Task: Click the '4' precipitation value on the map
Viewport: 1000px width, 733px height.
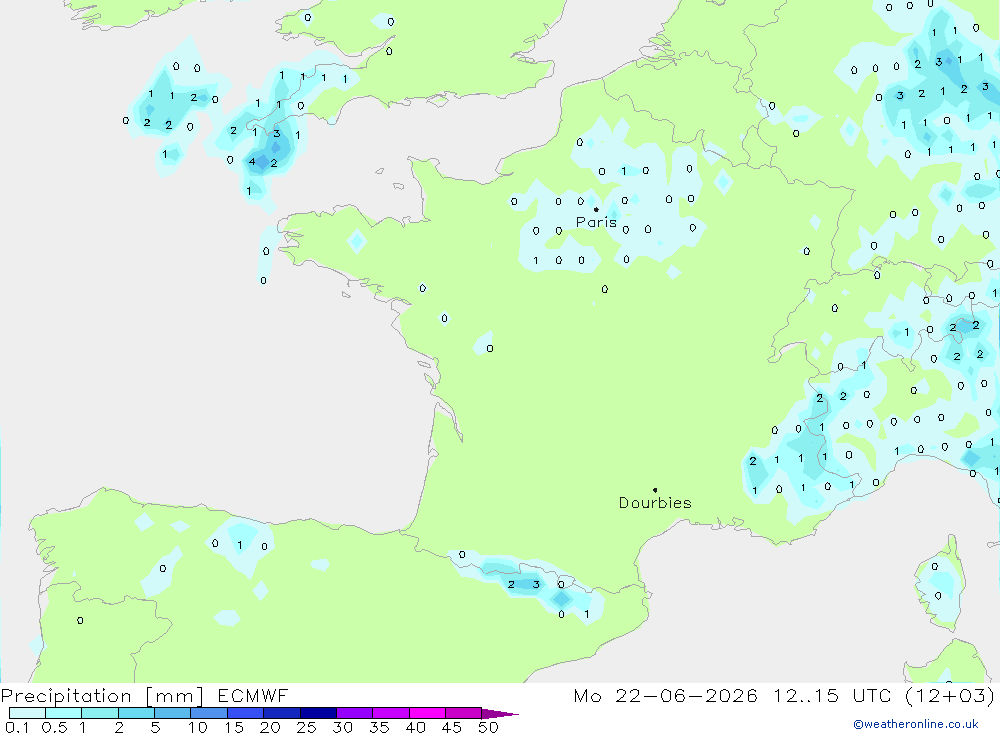Action: pyautogui.click(x=252, y=161)
